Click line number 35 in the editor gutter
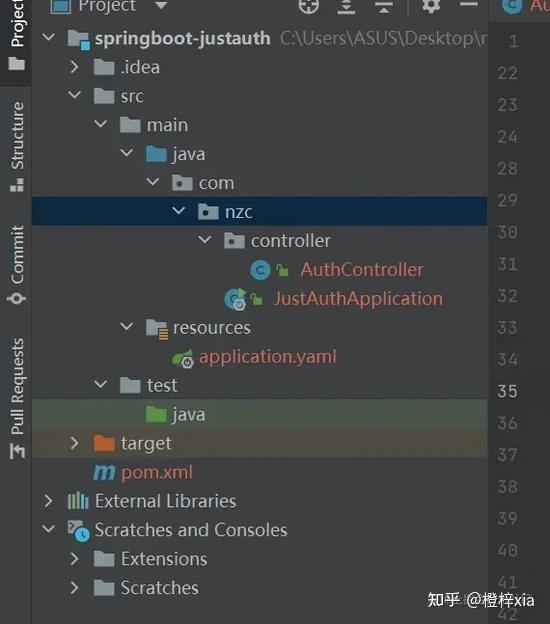This screenshot has height=624, width=550. (x=507, y=391)
